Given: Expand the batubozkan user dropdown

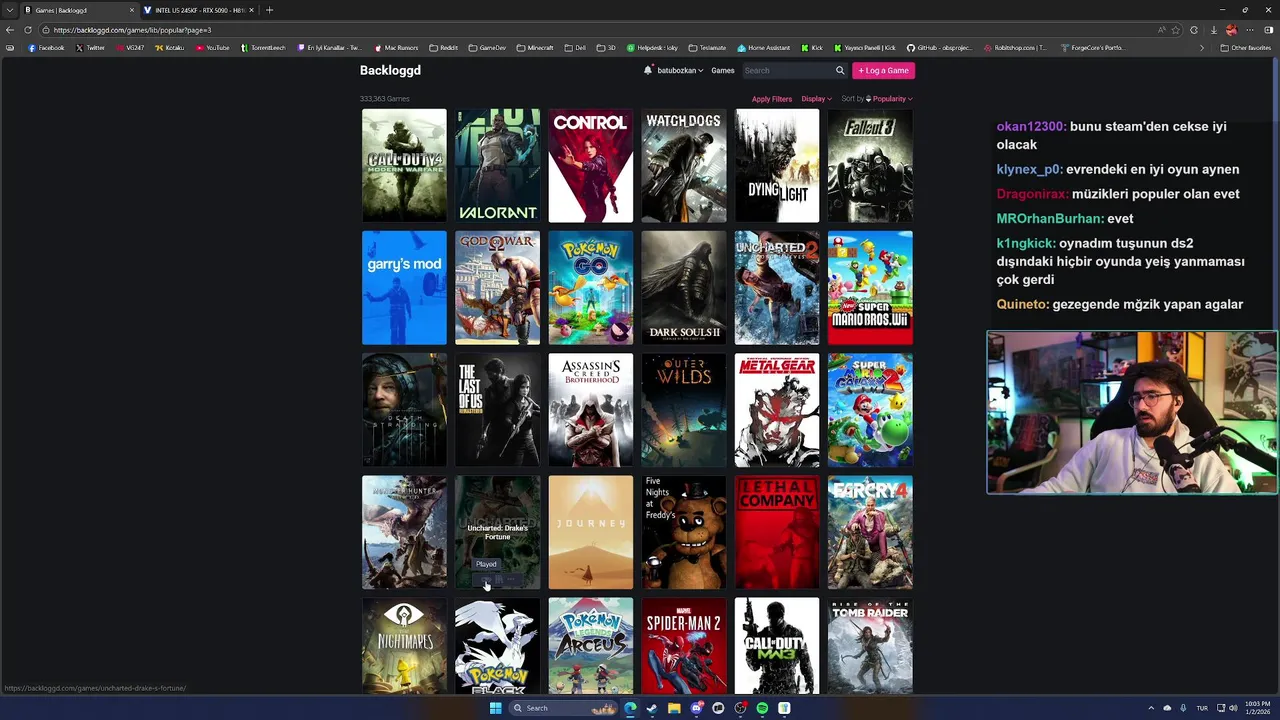Looking at the screenshot, I should pos(680,70).
